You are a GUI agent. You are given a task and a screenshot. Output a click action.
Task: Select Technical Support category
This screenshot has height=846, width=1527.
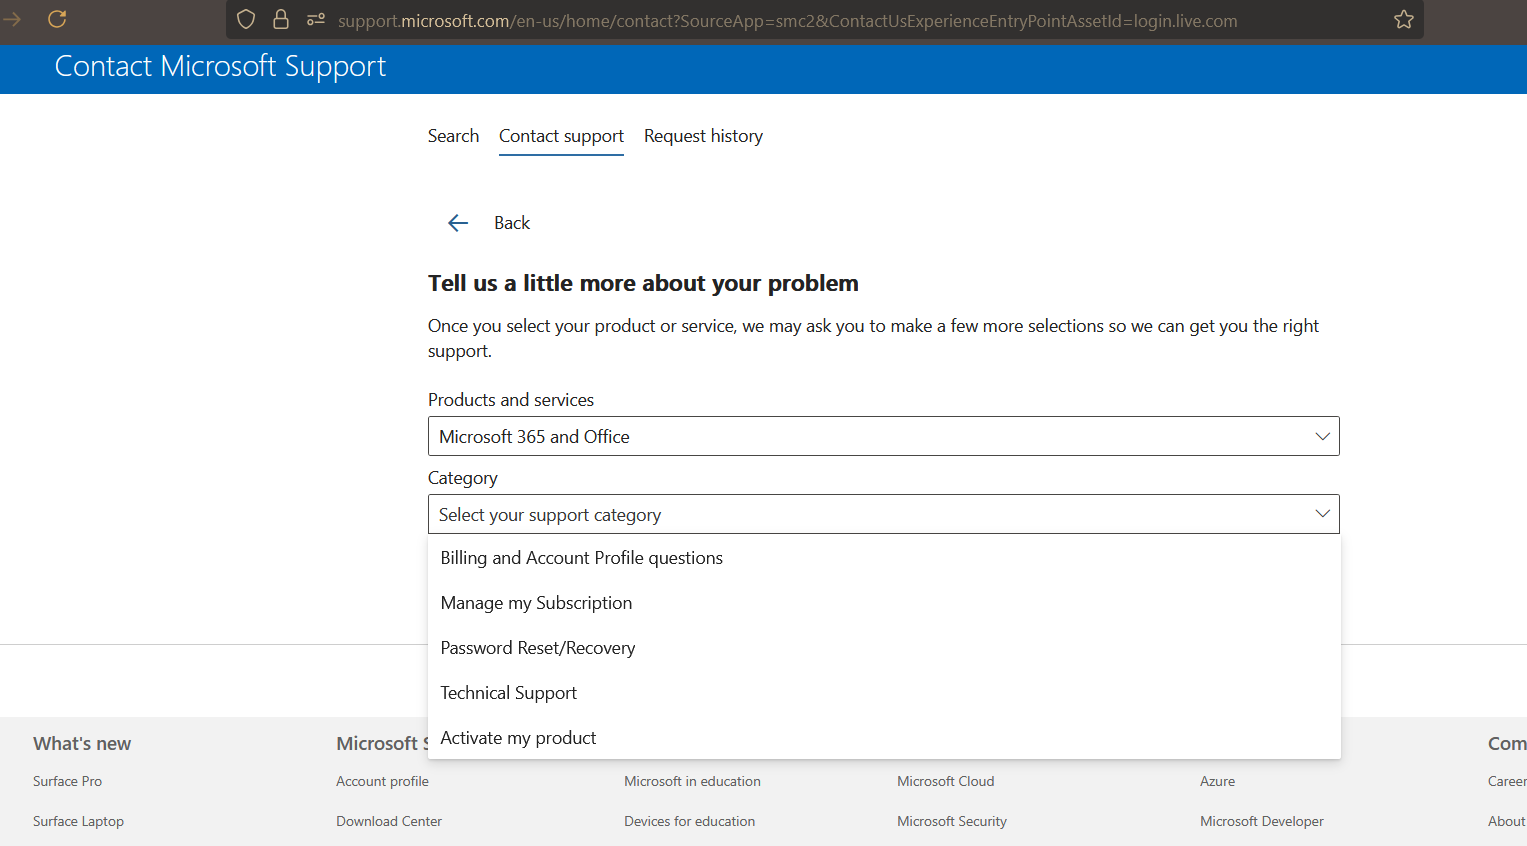pos(883,693)
